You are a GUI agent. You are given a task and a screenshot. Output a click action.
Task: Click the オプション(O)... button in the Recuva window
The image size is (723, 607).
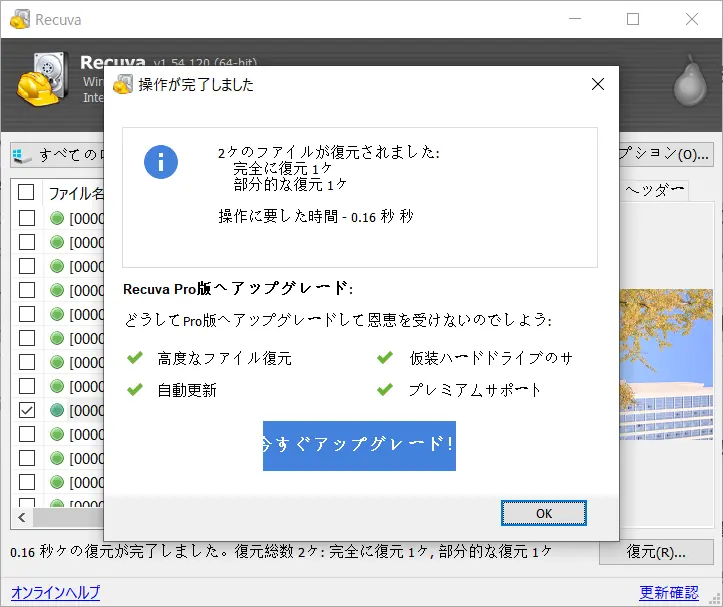(666, 154)
